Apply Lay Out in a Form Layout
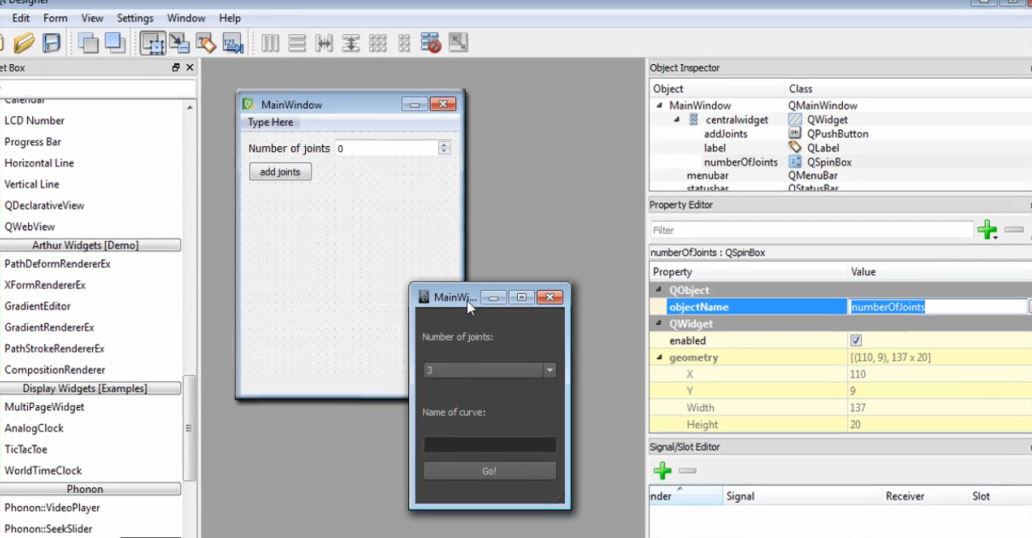 (x=404, y=43)
